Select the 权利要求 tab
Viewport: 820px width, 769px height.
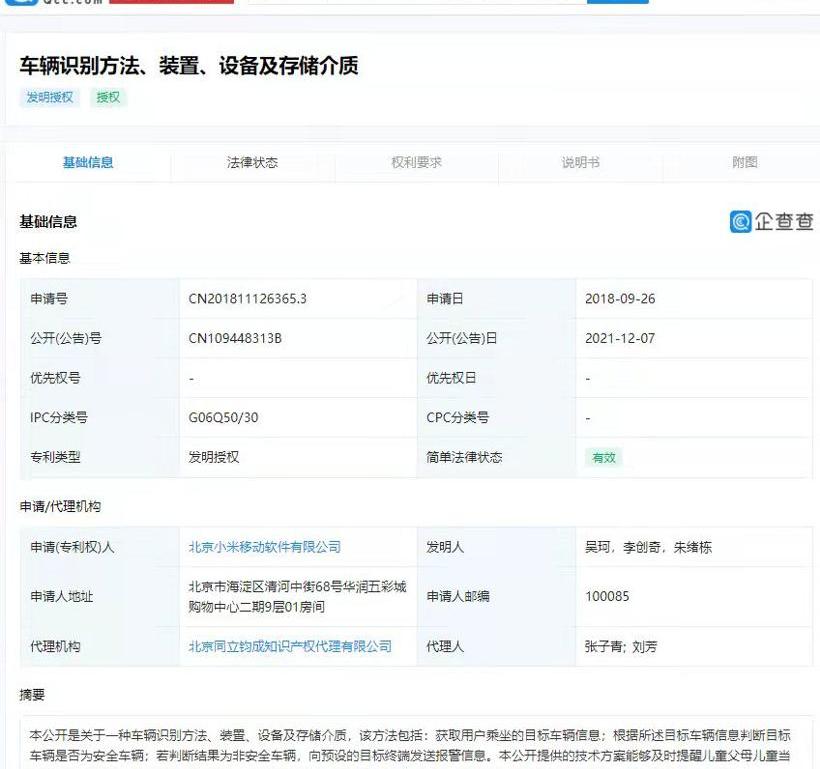[416, 162]
